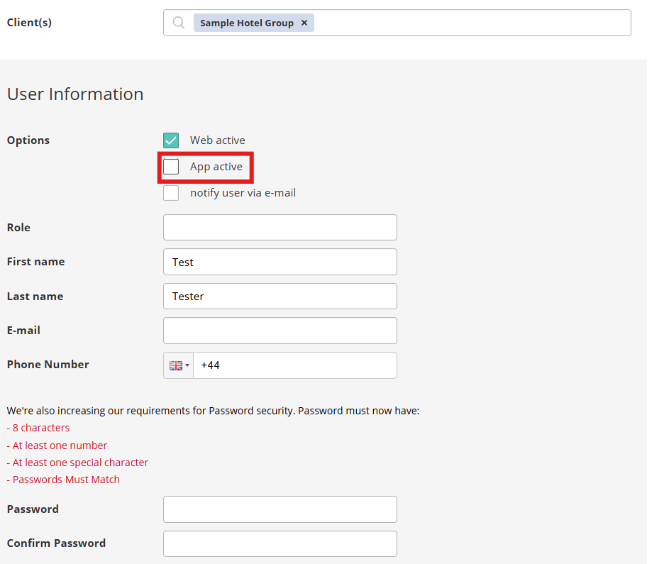
Task: Click empty area of Client(s) search box
Action: (470, 23)
